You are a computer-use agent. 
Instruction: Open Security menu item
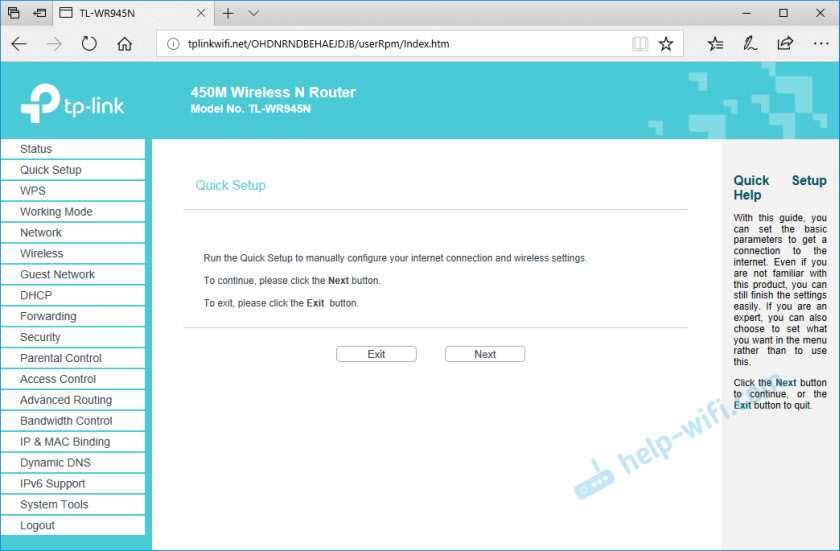(73, 337)
